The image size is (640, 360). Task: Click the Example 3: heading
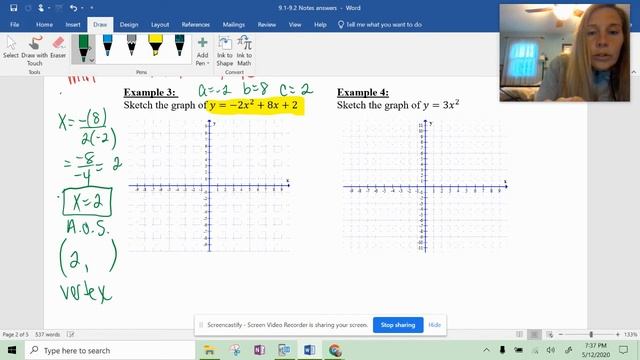pos(151,92)
